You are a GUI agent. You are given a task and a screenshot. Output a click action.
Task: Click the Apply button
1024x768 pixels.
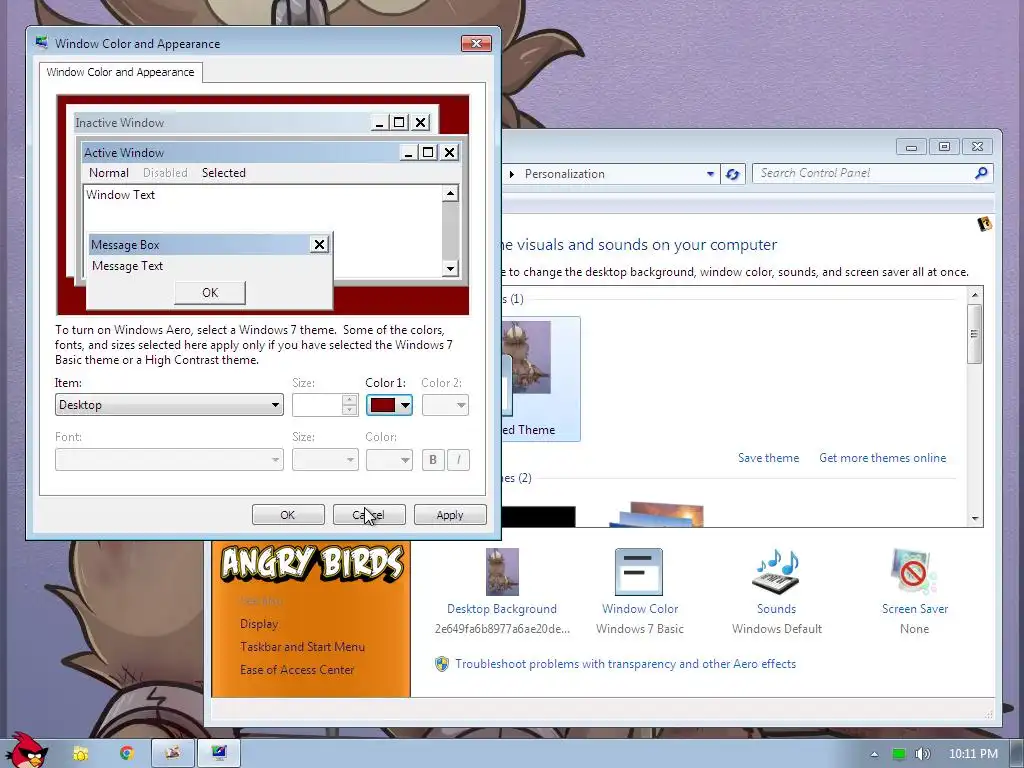coord(450,515)
